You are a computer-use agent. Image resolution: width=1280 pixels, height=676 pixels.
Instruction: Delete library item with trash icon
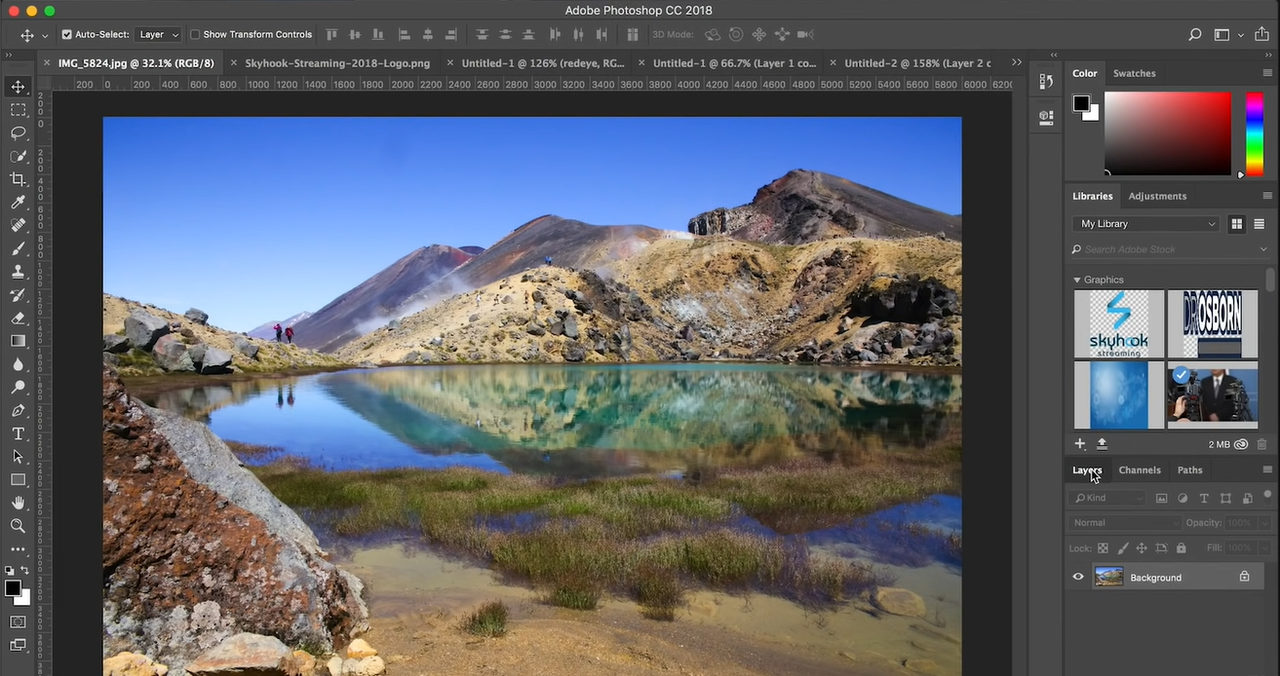point(1261,444)
